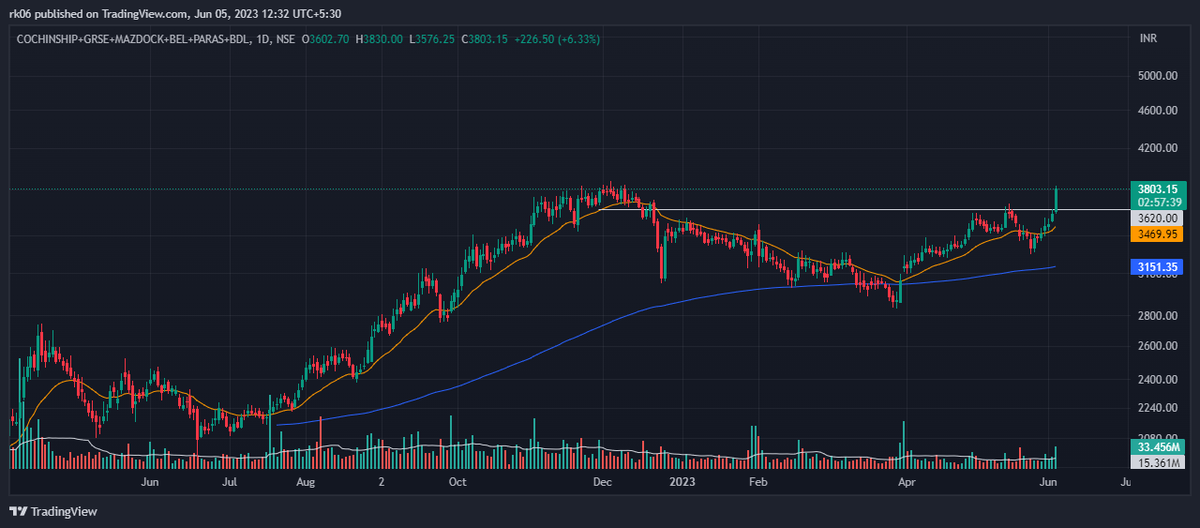Click the Feb time axis label
Viewport: 1200px width, 528px height.
coord(757,482)
